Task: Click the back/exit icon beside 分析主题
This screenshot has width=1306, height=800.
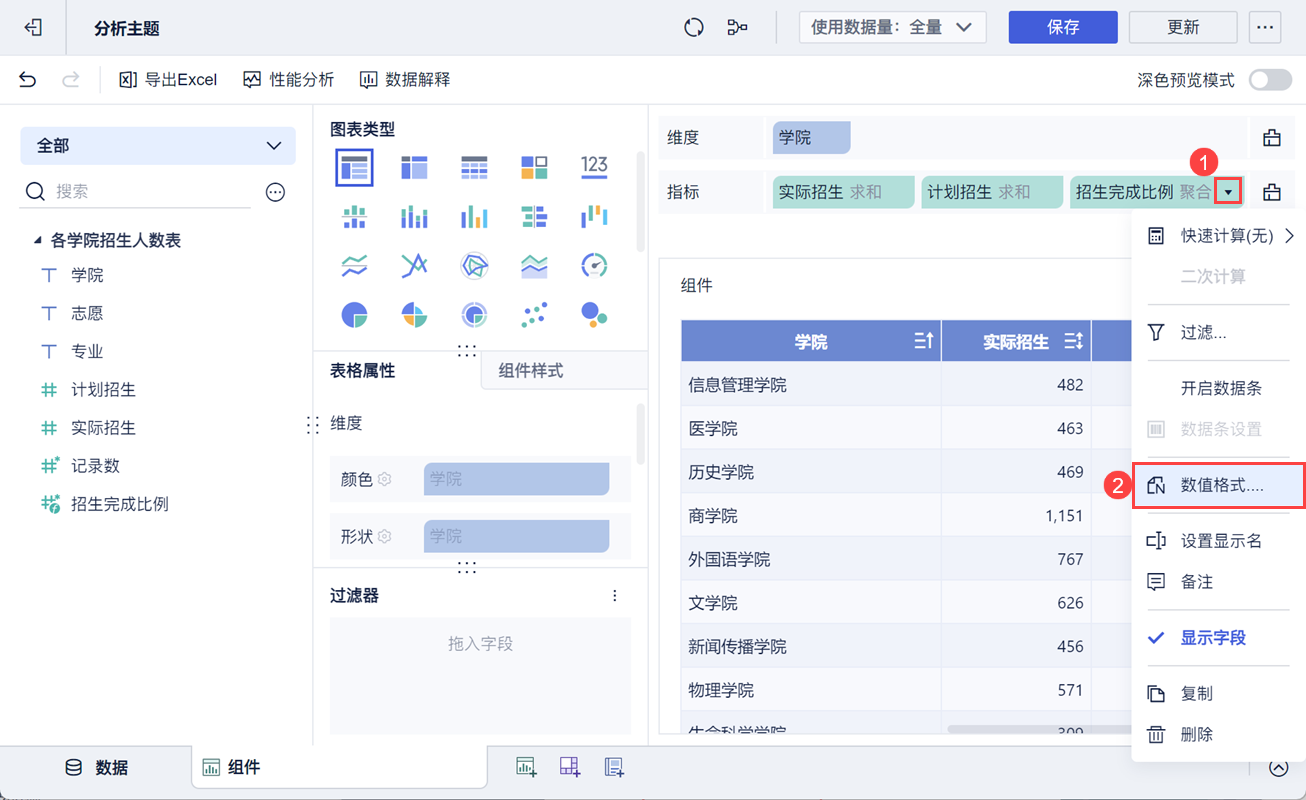Action: 33,28
